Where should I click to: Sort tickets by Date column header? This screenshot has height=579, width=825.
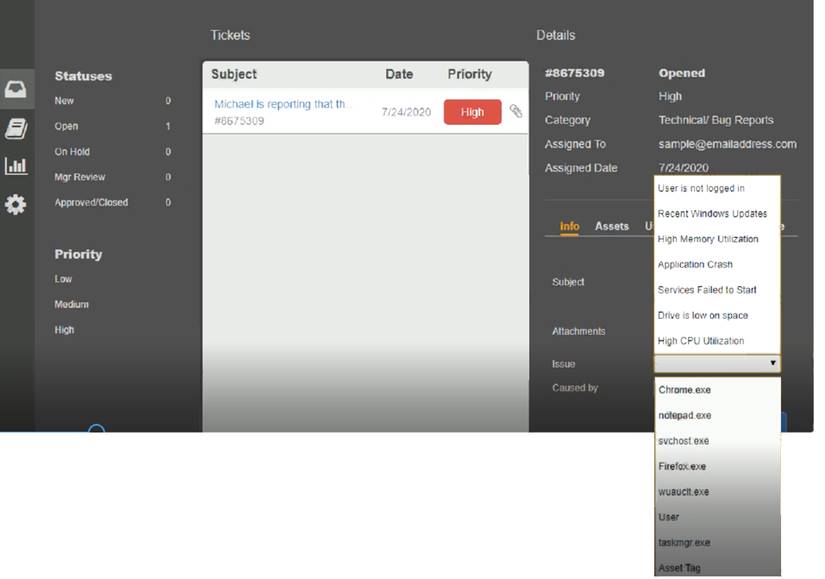tap(398, 74)
